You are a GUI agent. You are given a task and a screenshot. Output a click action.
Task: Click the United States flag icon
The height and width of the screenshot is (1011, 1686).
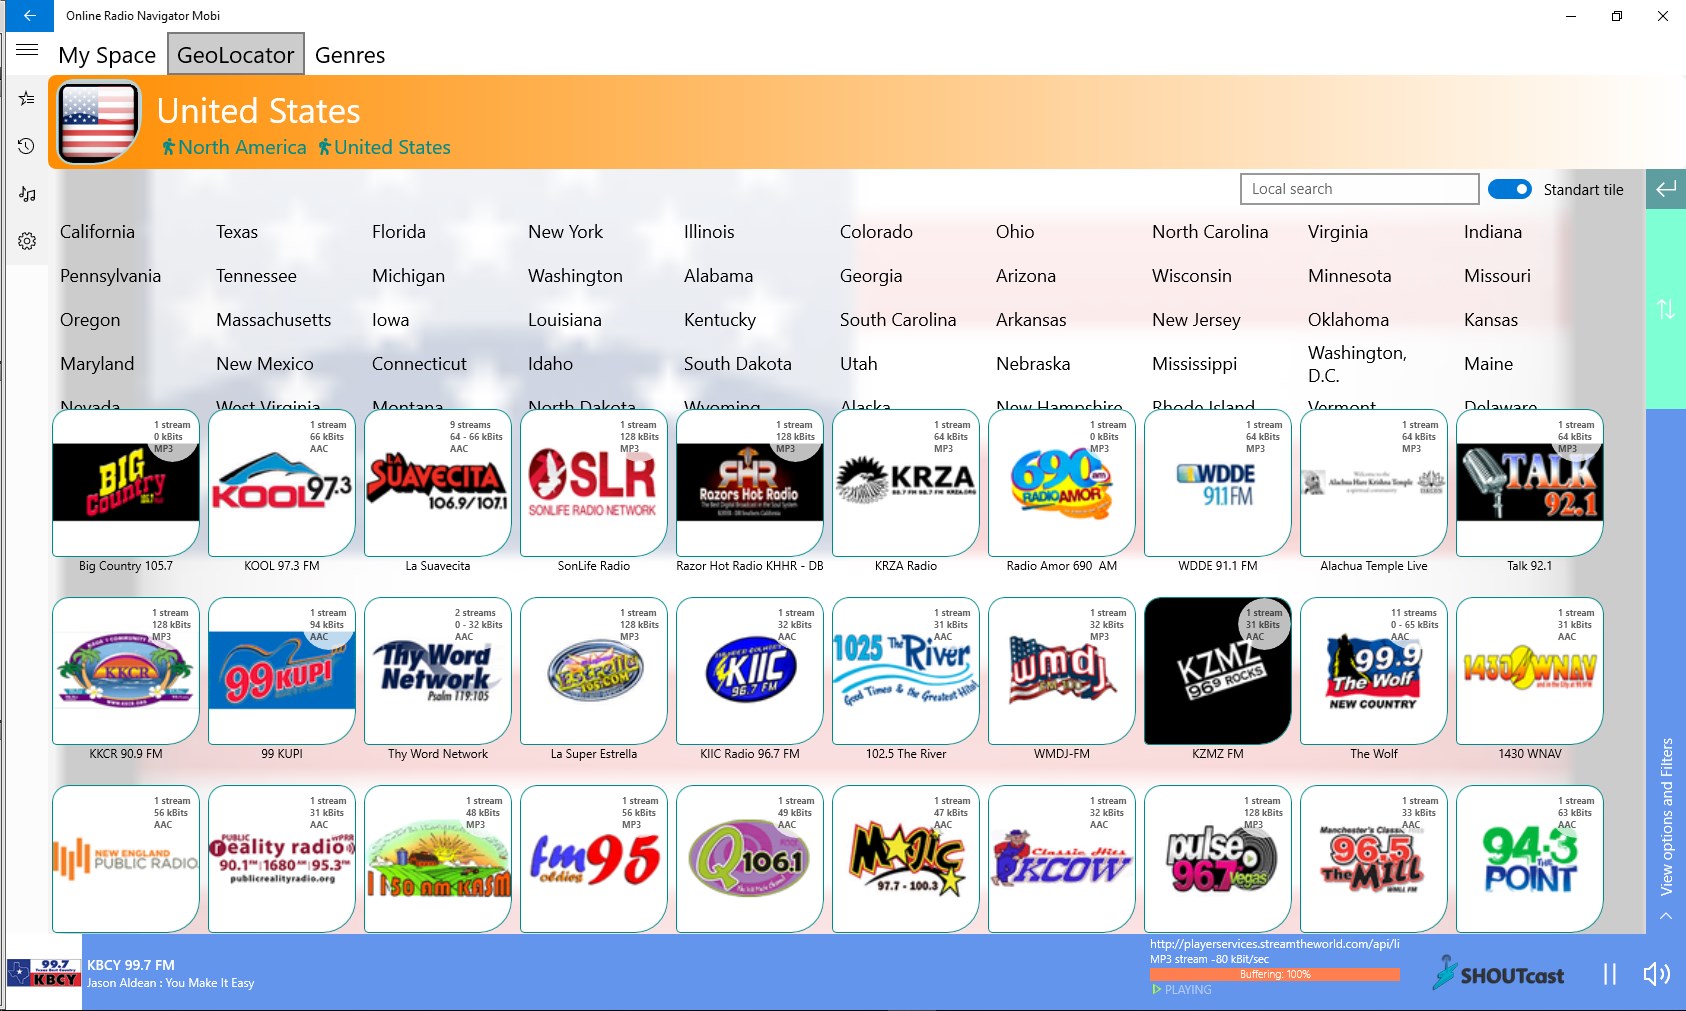click(99, 123)
